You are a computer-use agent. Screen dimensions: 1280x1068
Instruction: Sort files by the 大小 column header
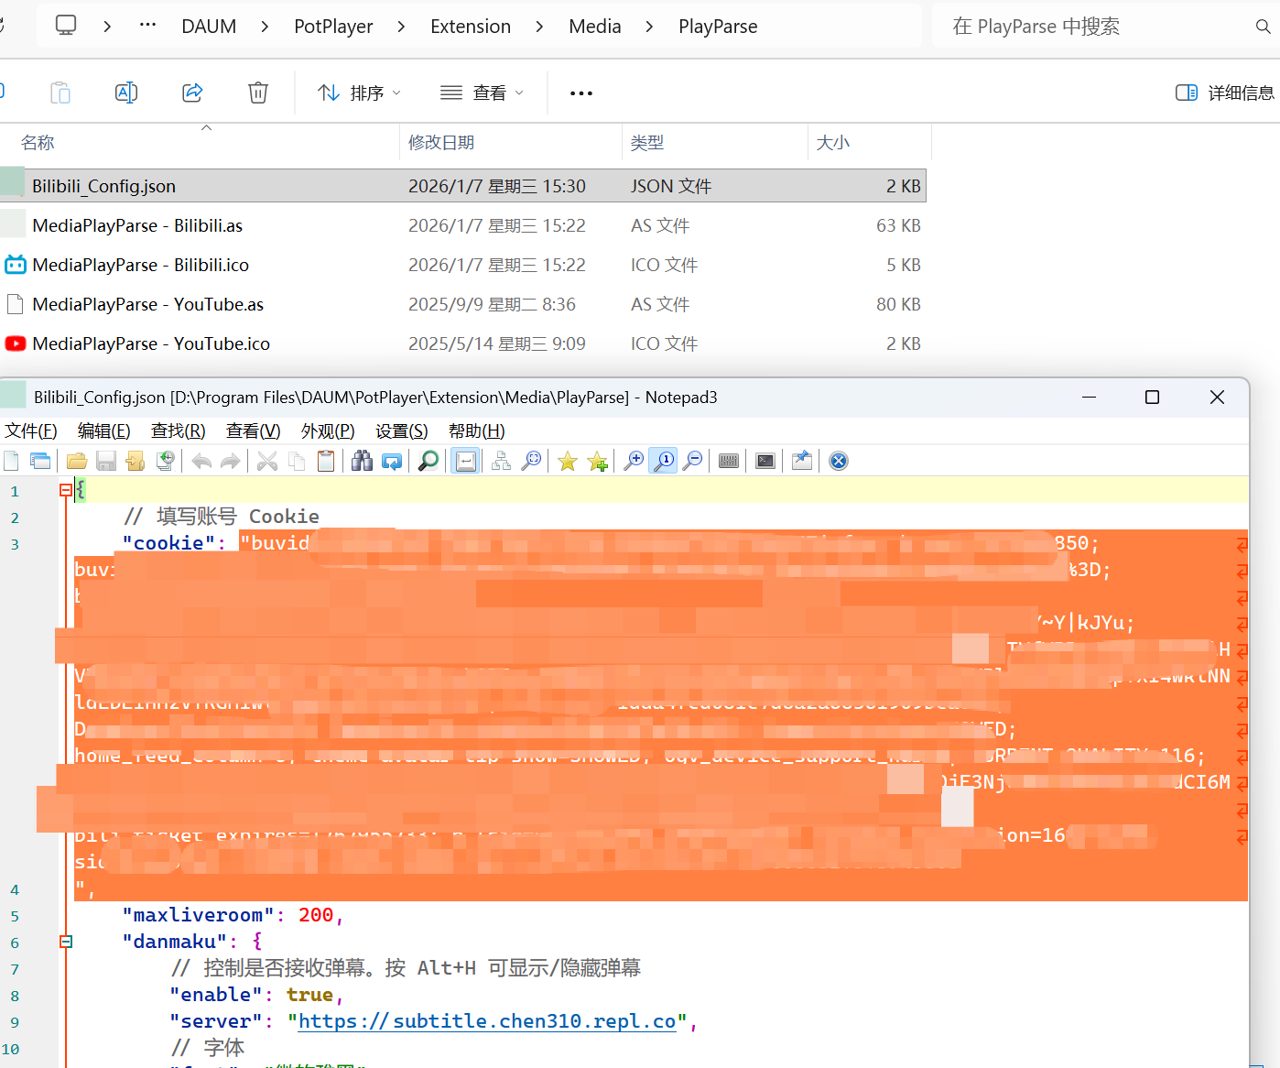(x=833, y=143)
